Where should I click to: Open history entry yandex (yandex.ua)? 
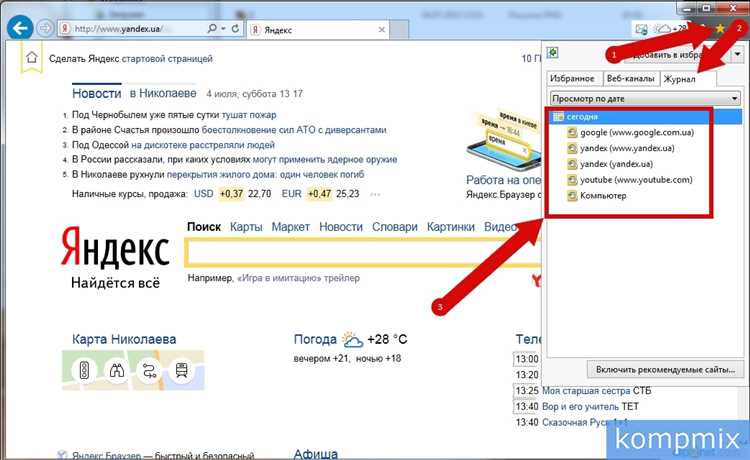pos(616,164)
